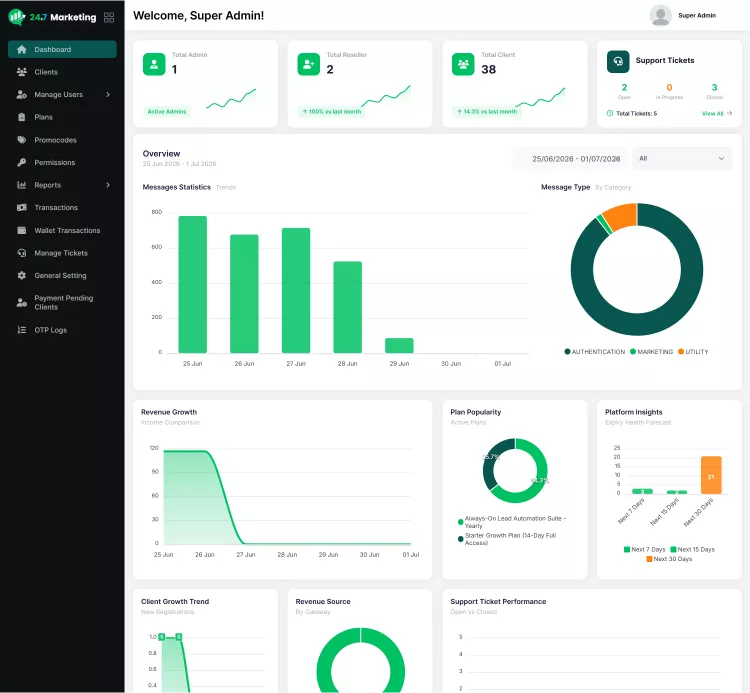Open Clients from the sidebar
750x693 pixels.
coord(62,72)
